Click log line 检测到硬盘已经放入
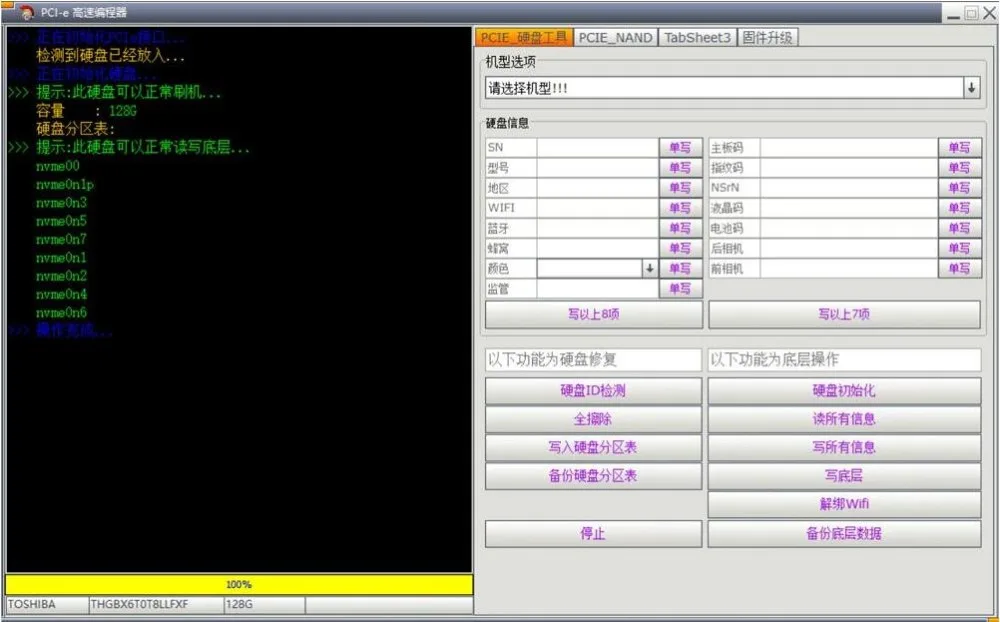Image resolution: width=1000 pixels, height=622 pixels. click(110, 56)
